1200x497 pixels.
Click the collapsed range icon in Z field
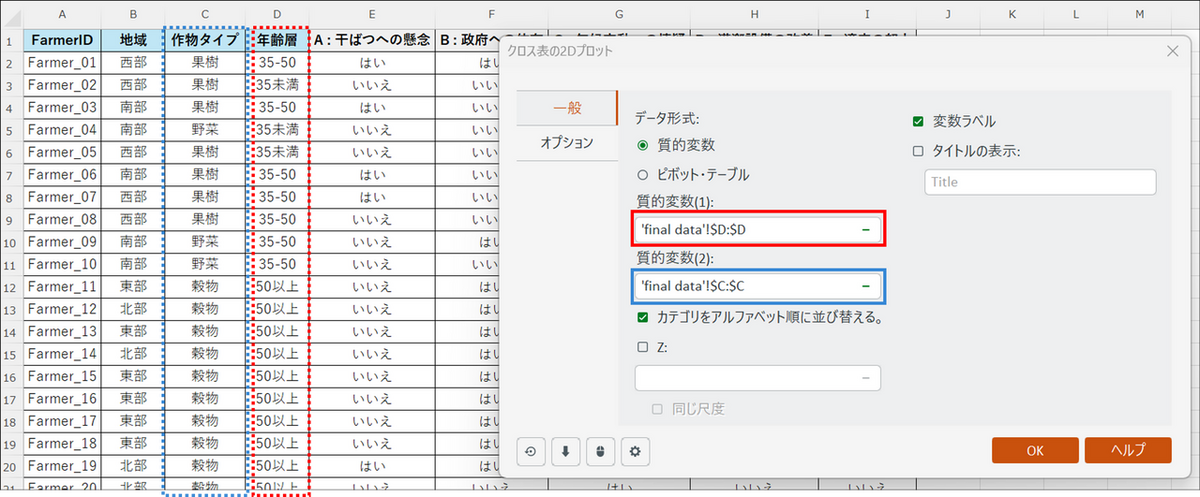click(x=866, y=377)
